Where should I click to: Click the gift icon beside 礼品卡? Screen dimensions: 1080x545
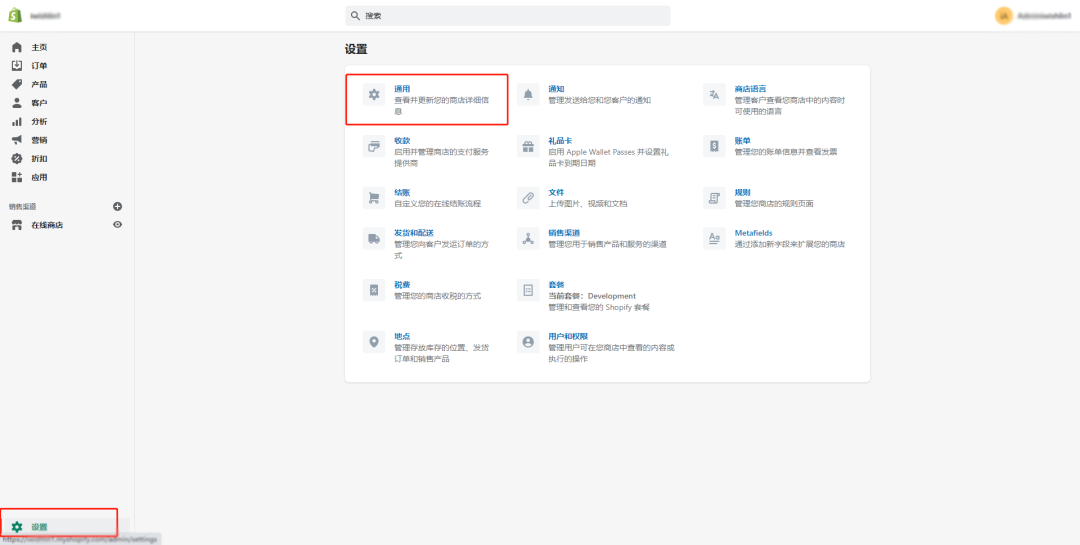[528, 146]
